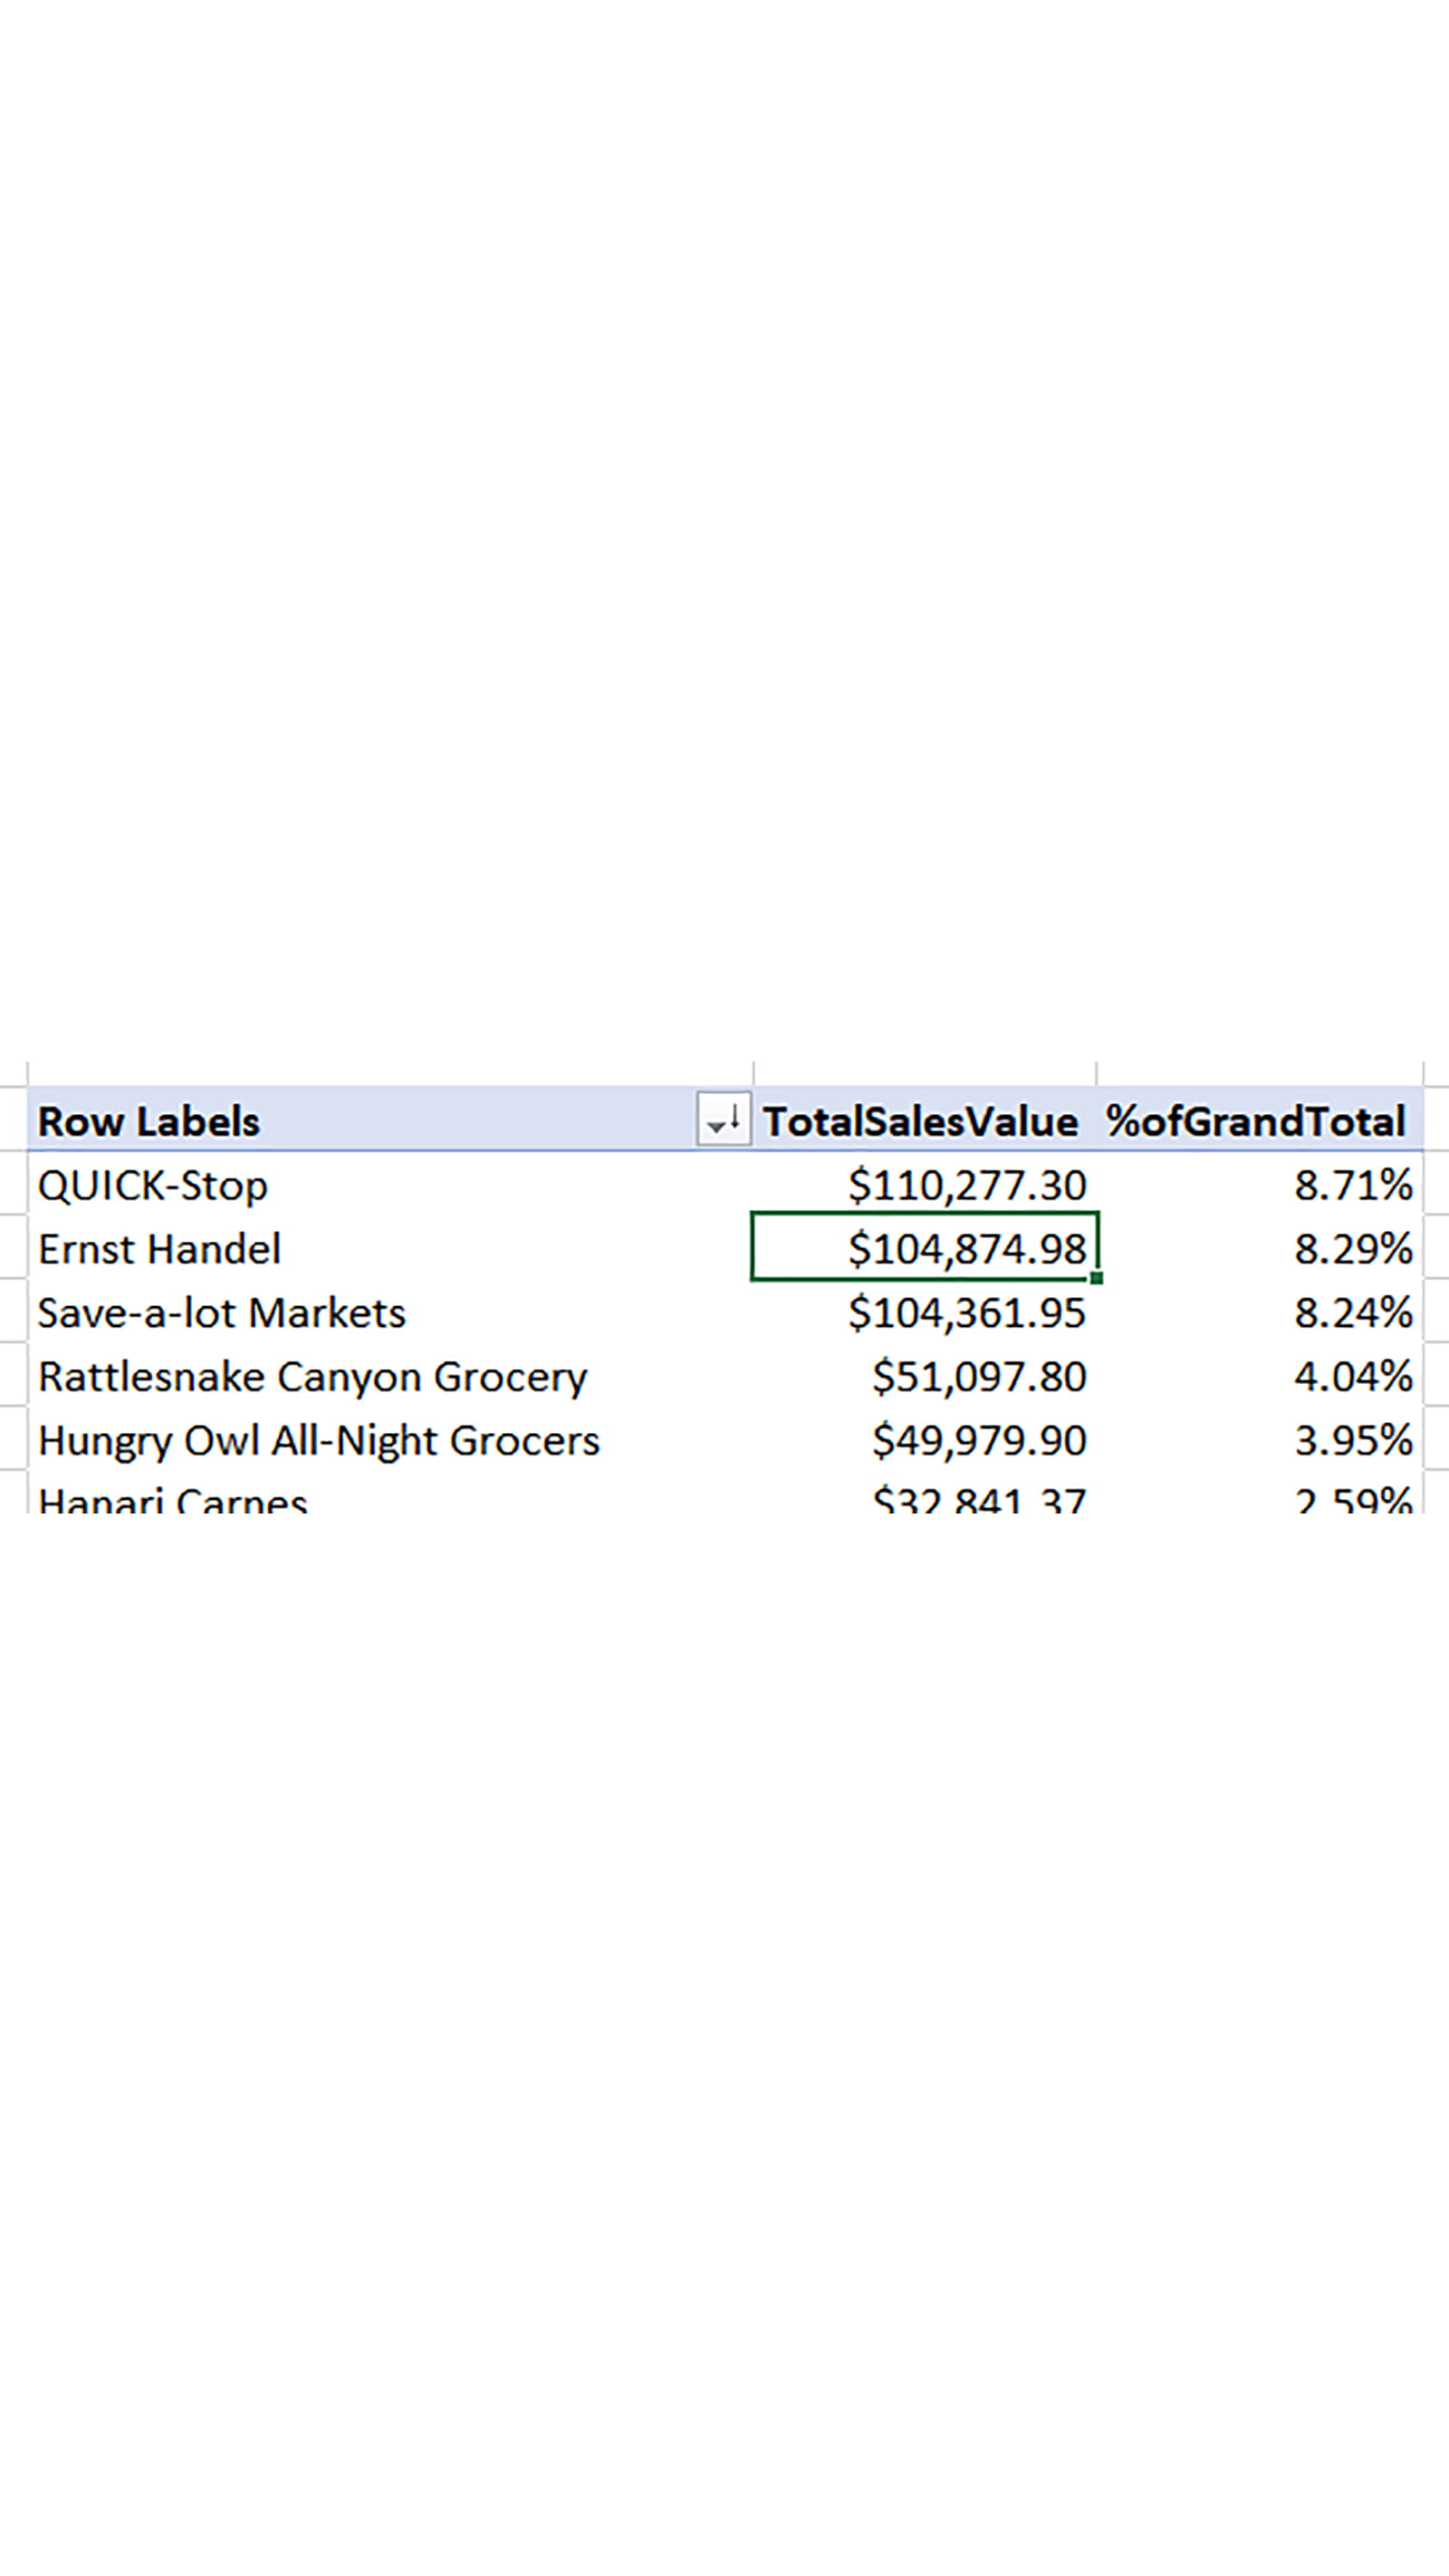The image size is (1449, 2576).
Task: Select the $49,979.90 sales value cell
Action: pos(978,1441)
